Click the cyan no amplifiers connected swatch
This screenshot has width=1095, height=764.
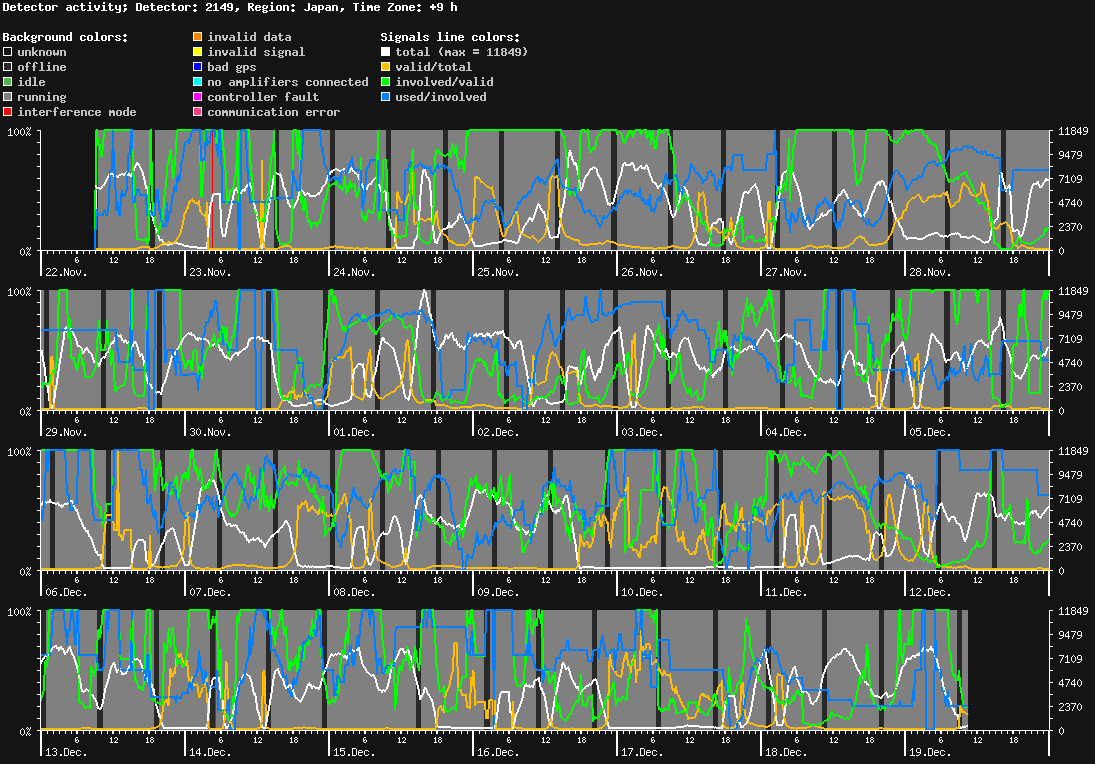click(x=198, y=82)
